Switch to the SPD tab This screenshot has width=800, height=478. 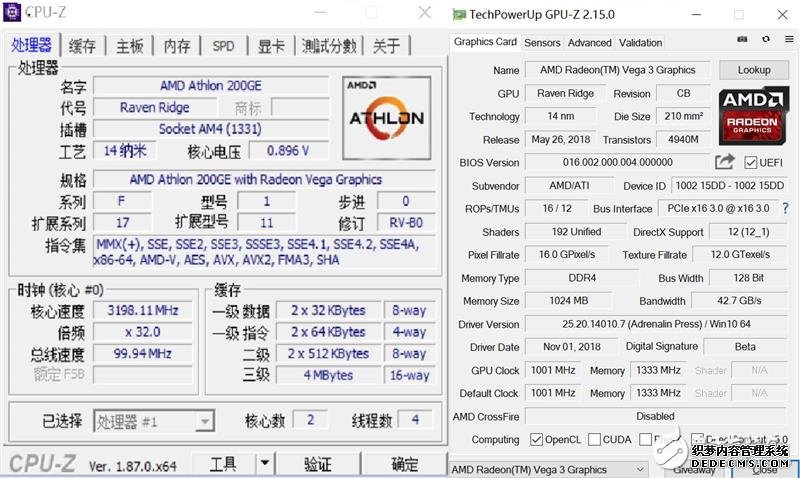coord(223,46)
